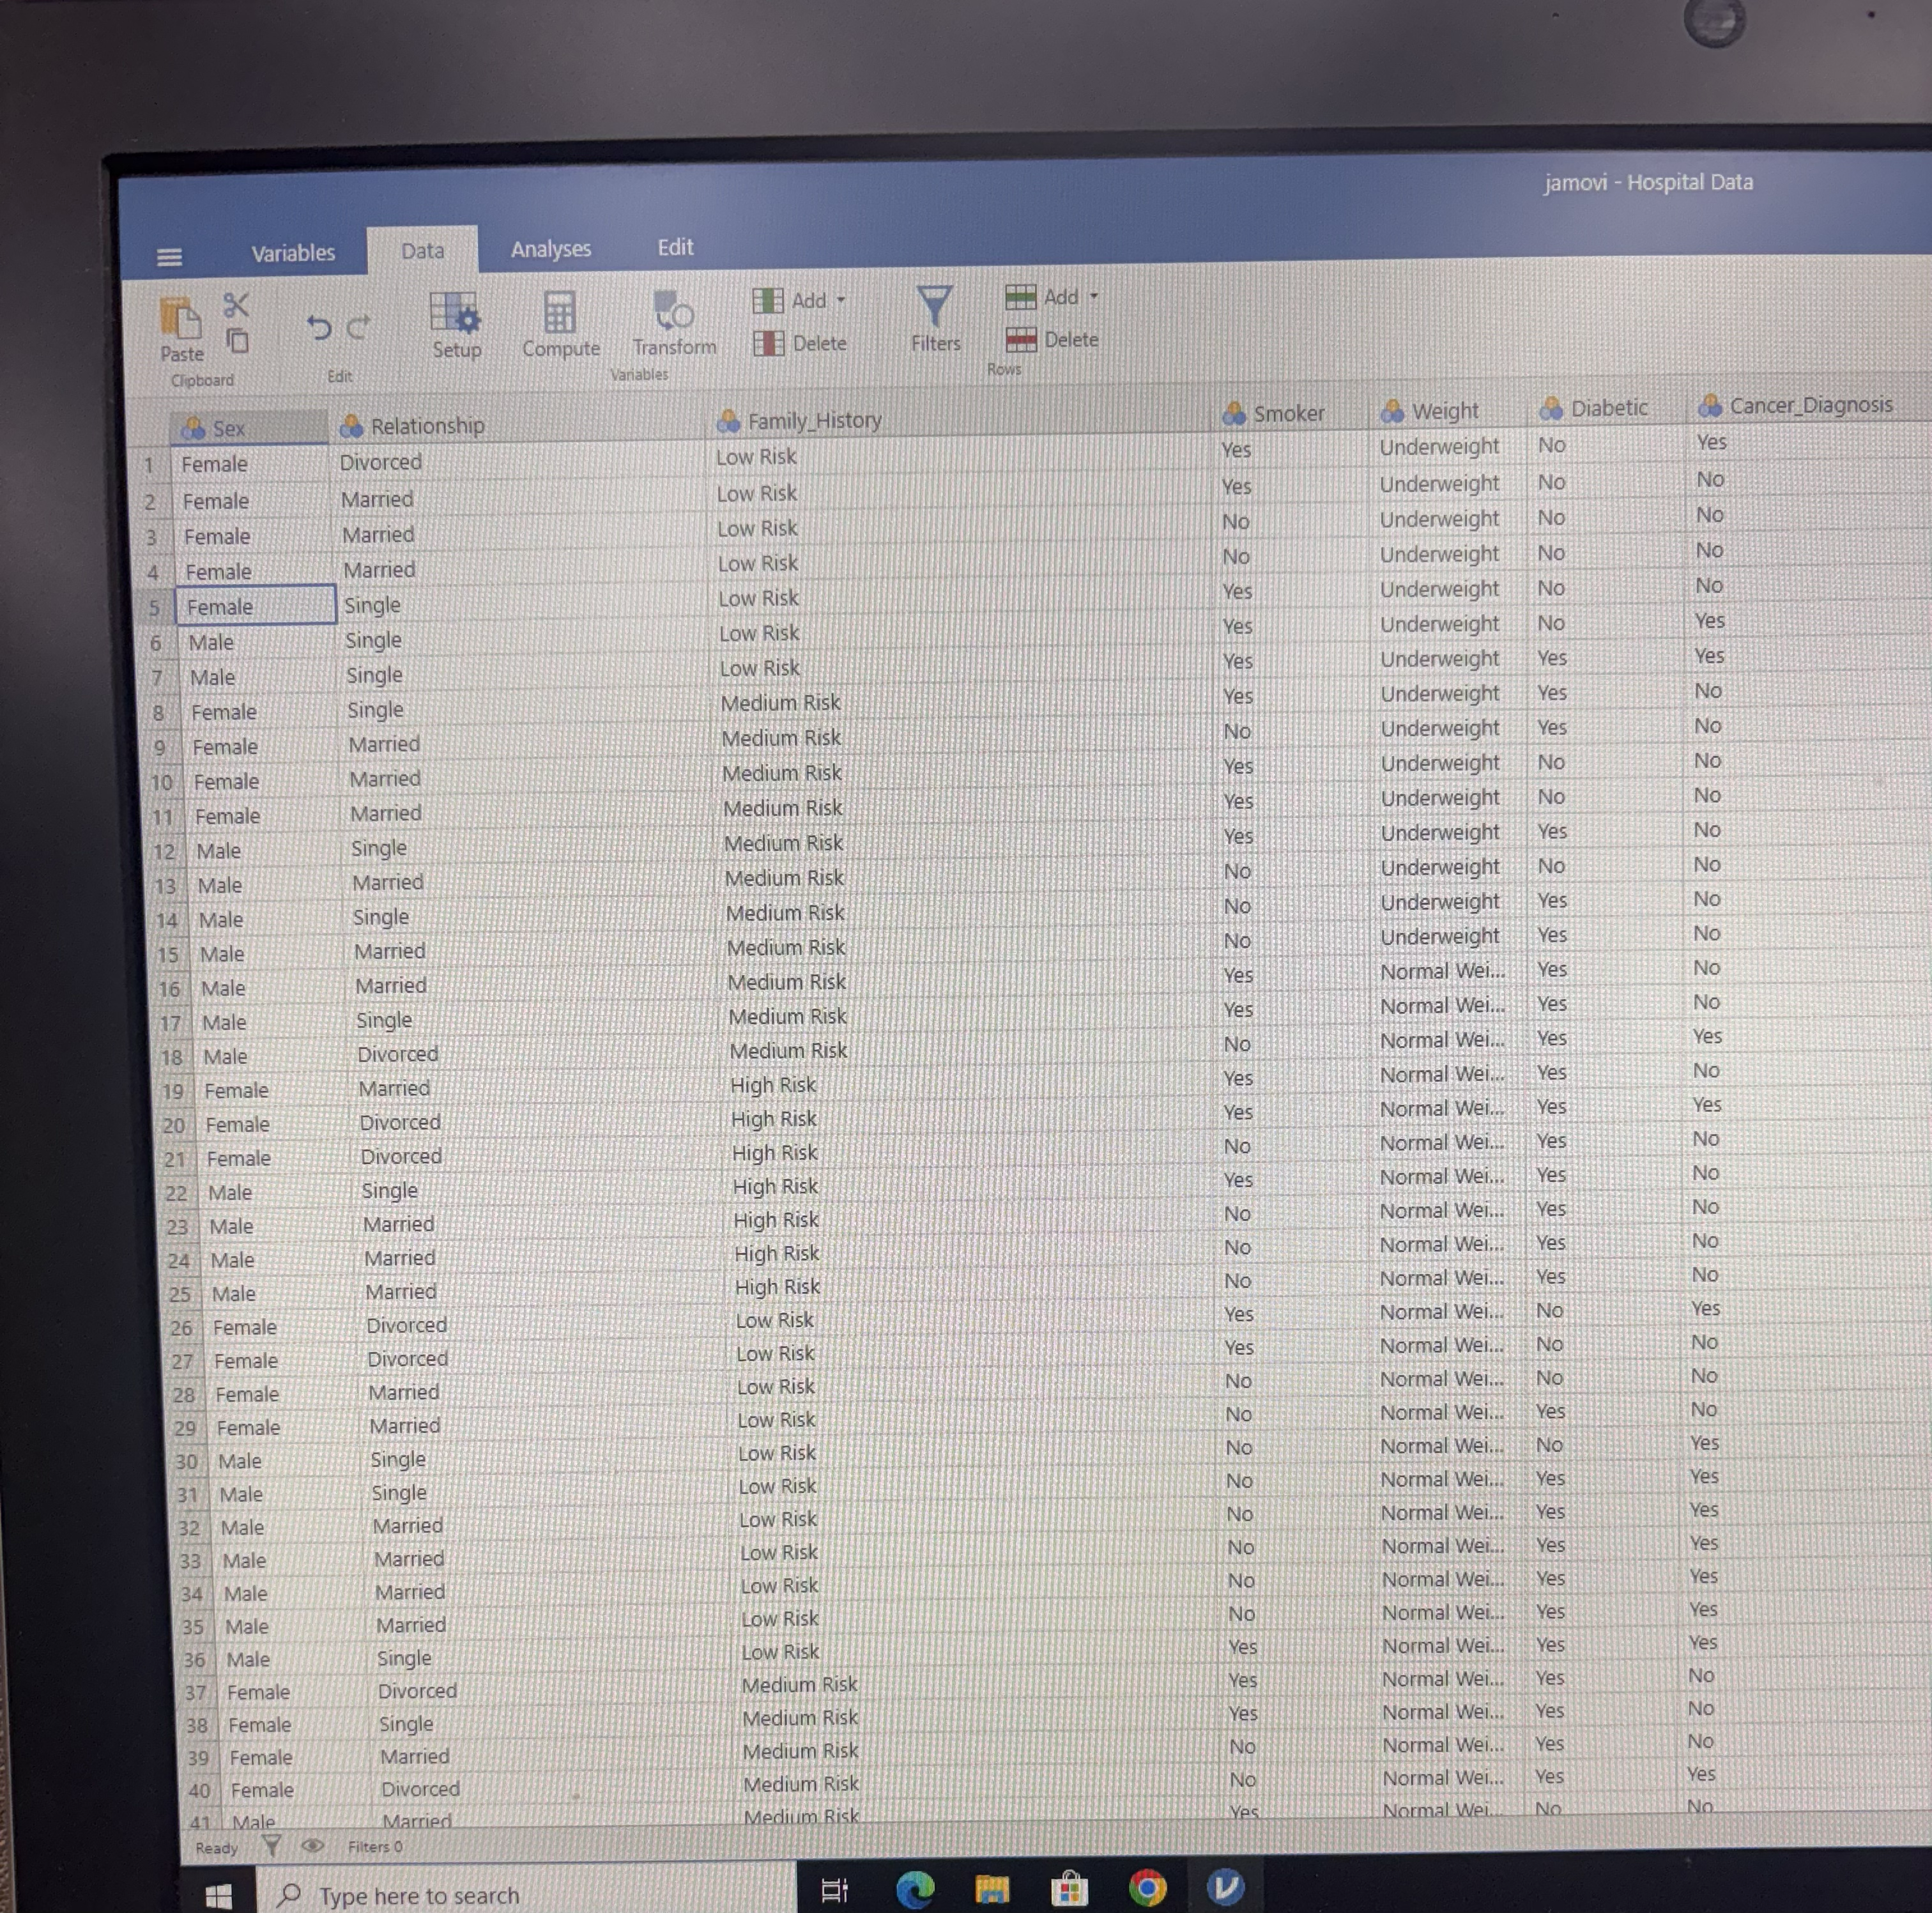
Task: Expand the Rows Add dropdown arrow
Action: click(x=1093, y=296)
